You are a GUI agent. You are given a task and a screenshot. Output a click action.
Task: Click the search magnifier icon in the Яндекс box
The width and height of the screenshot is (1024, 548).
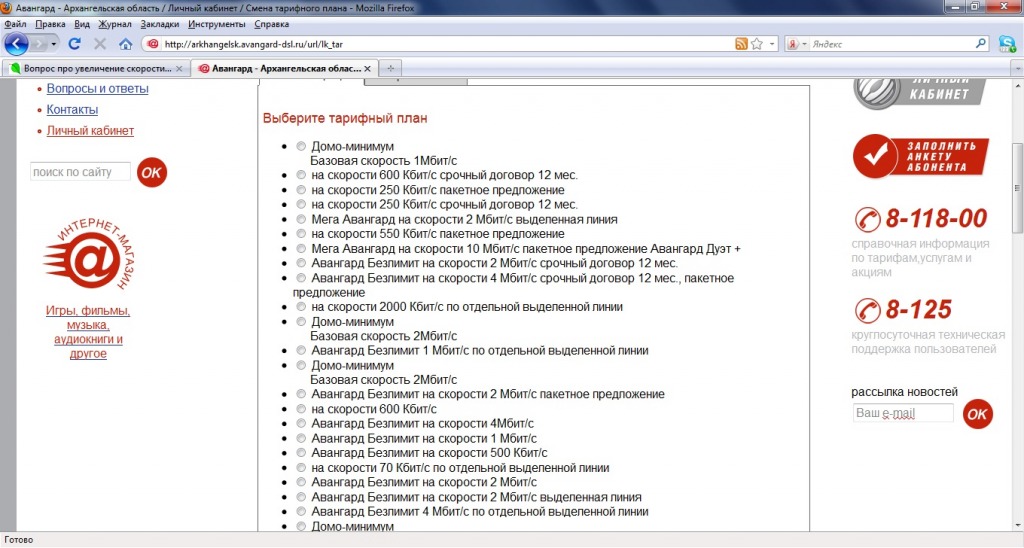pyautogui.click(x=981, y=43)
